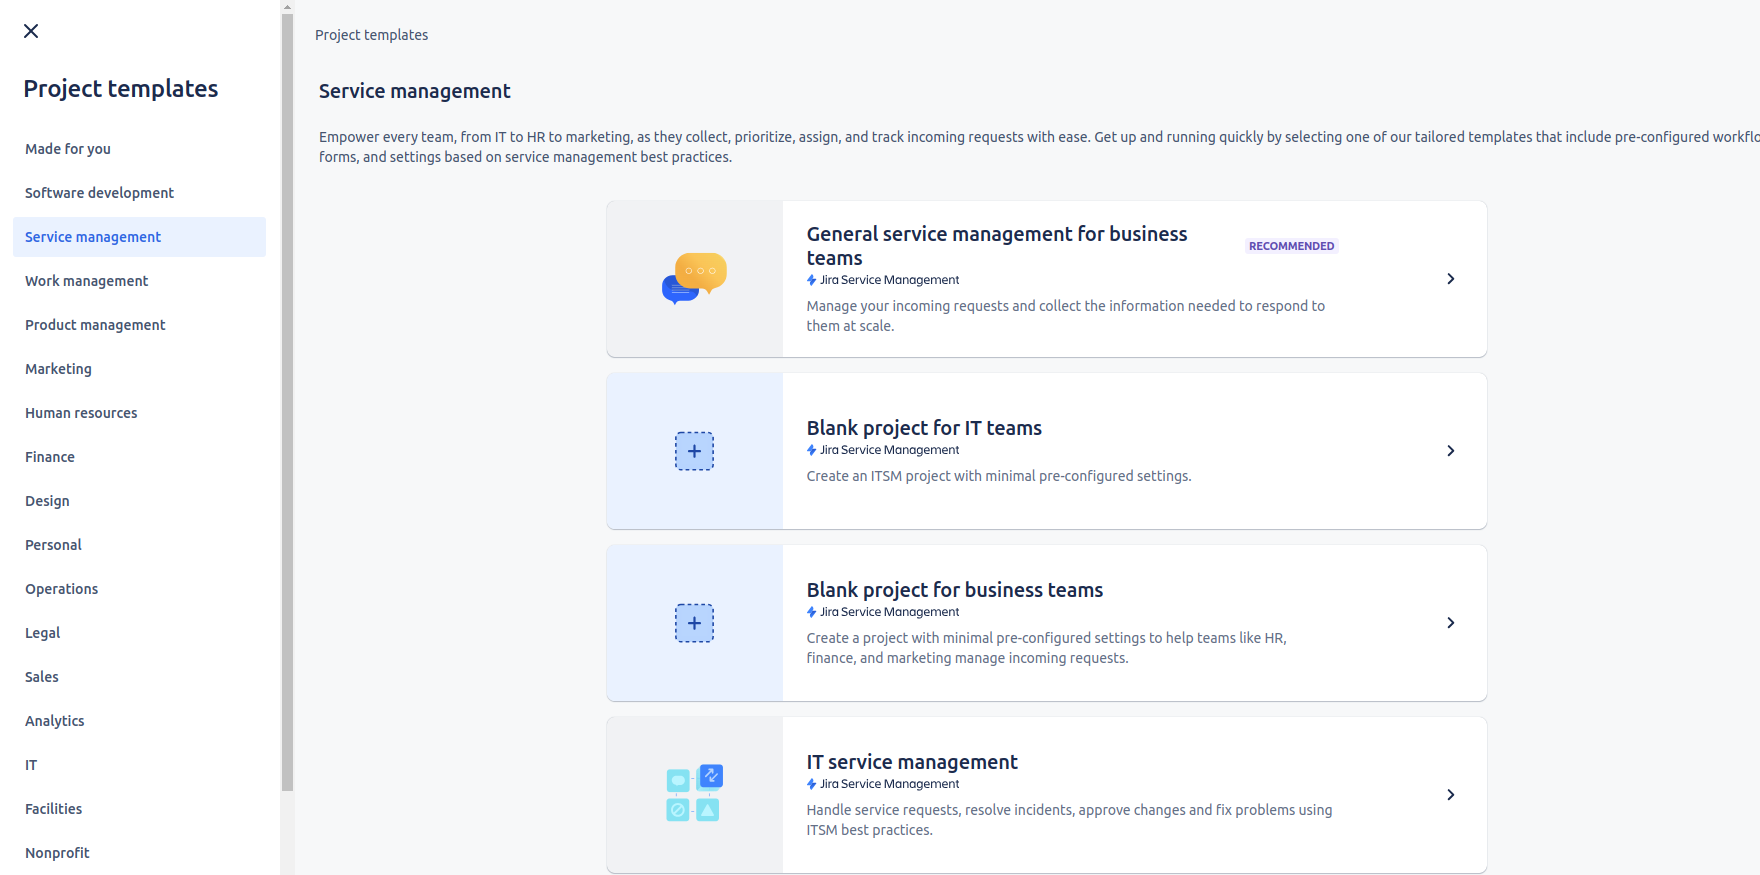Select the Made for you category
This screenshot has height=875, width=1760.
click(68, 149)
